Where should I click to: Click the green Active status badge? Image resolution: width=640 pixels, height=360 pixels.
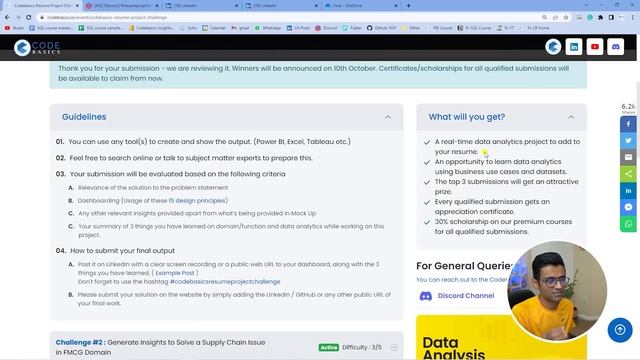pos(329,347)
